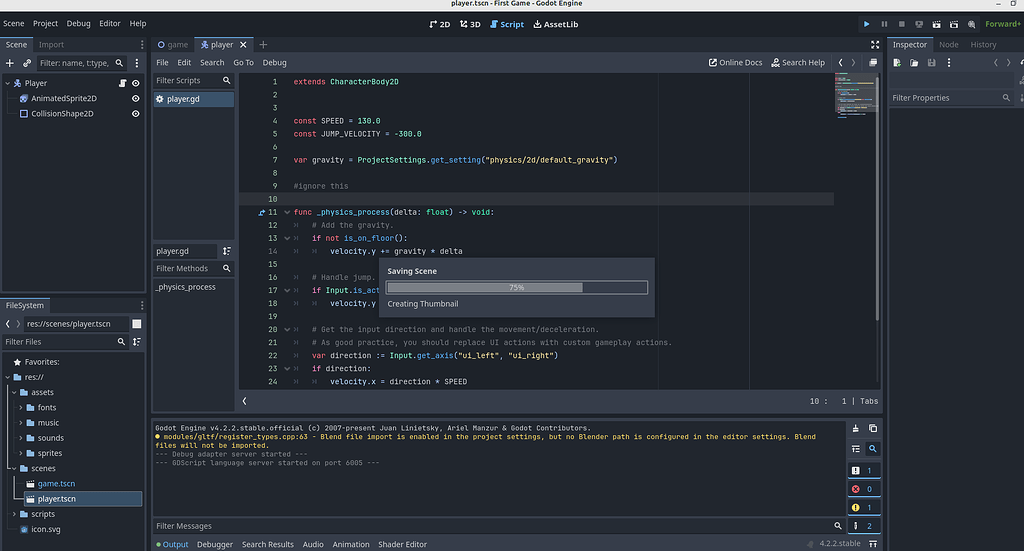
Task: Open the Movie Maker mode icon
Action: tap(972, 24)
